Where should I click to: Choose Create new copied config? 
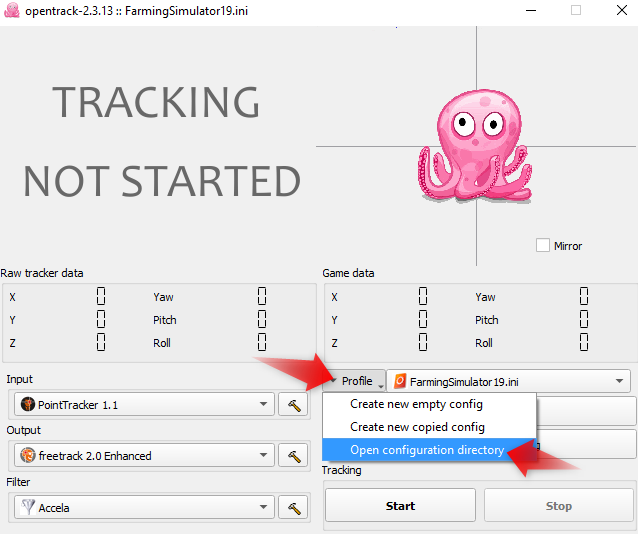(x=429, y=427)
